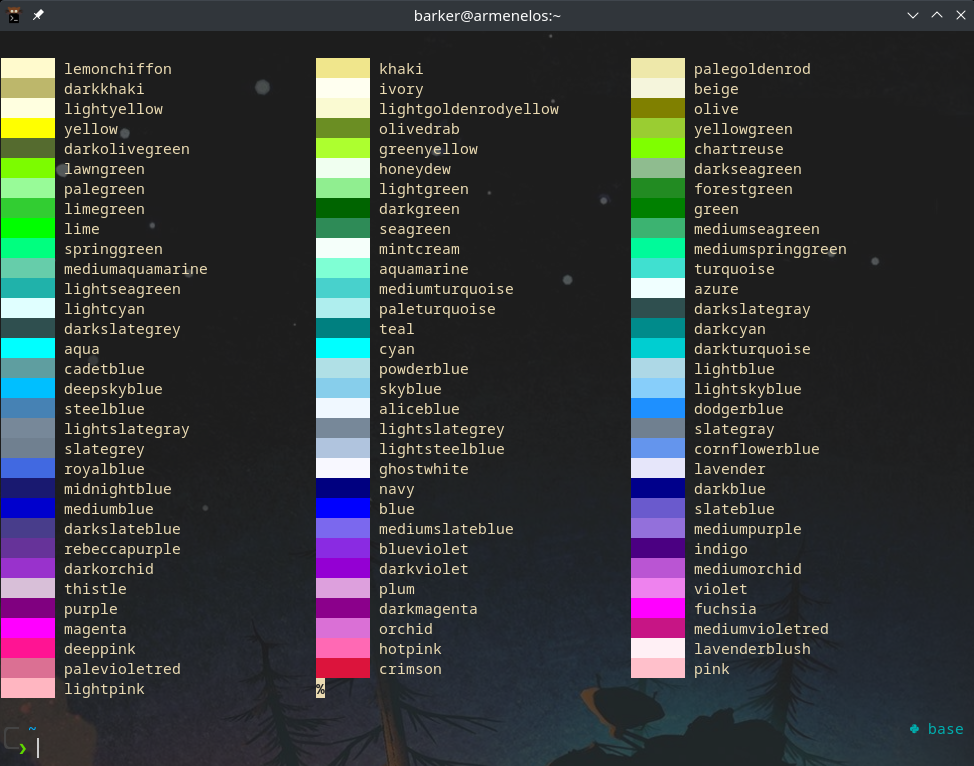Maximize the terminal using the up chevron

coord(937,15)
